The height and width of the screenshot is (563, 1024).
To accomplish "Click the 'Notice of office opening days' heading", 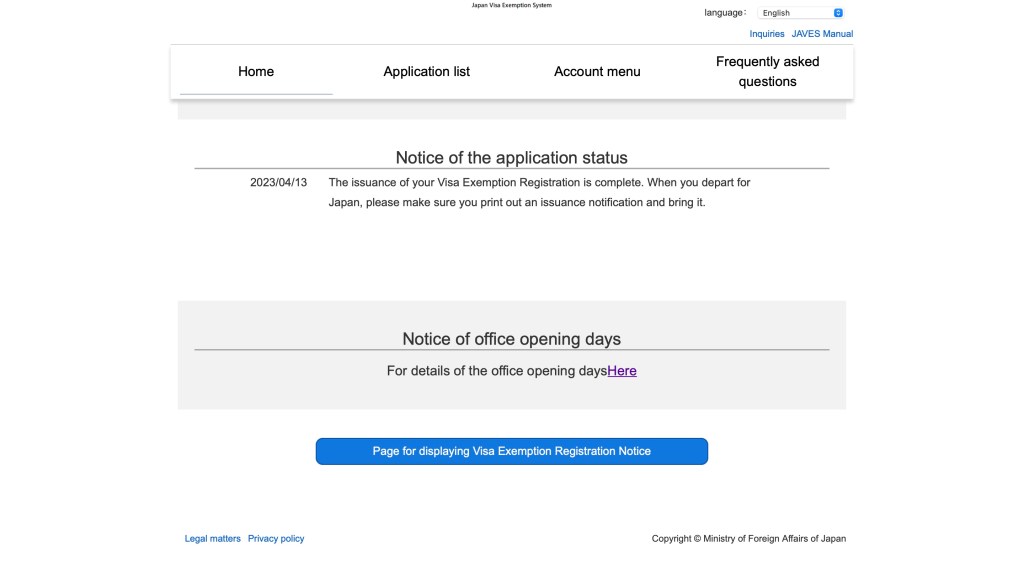I will tap(511, 339).
